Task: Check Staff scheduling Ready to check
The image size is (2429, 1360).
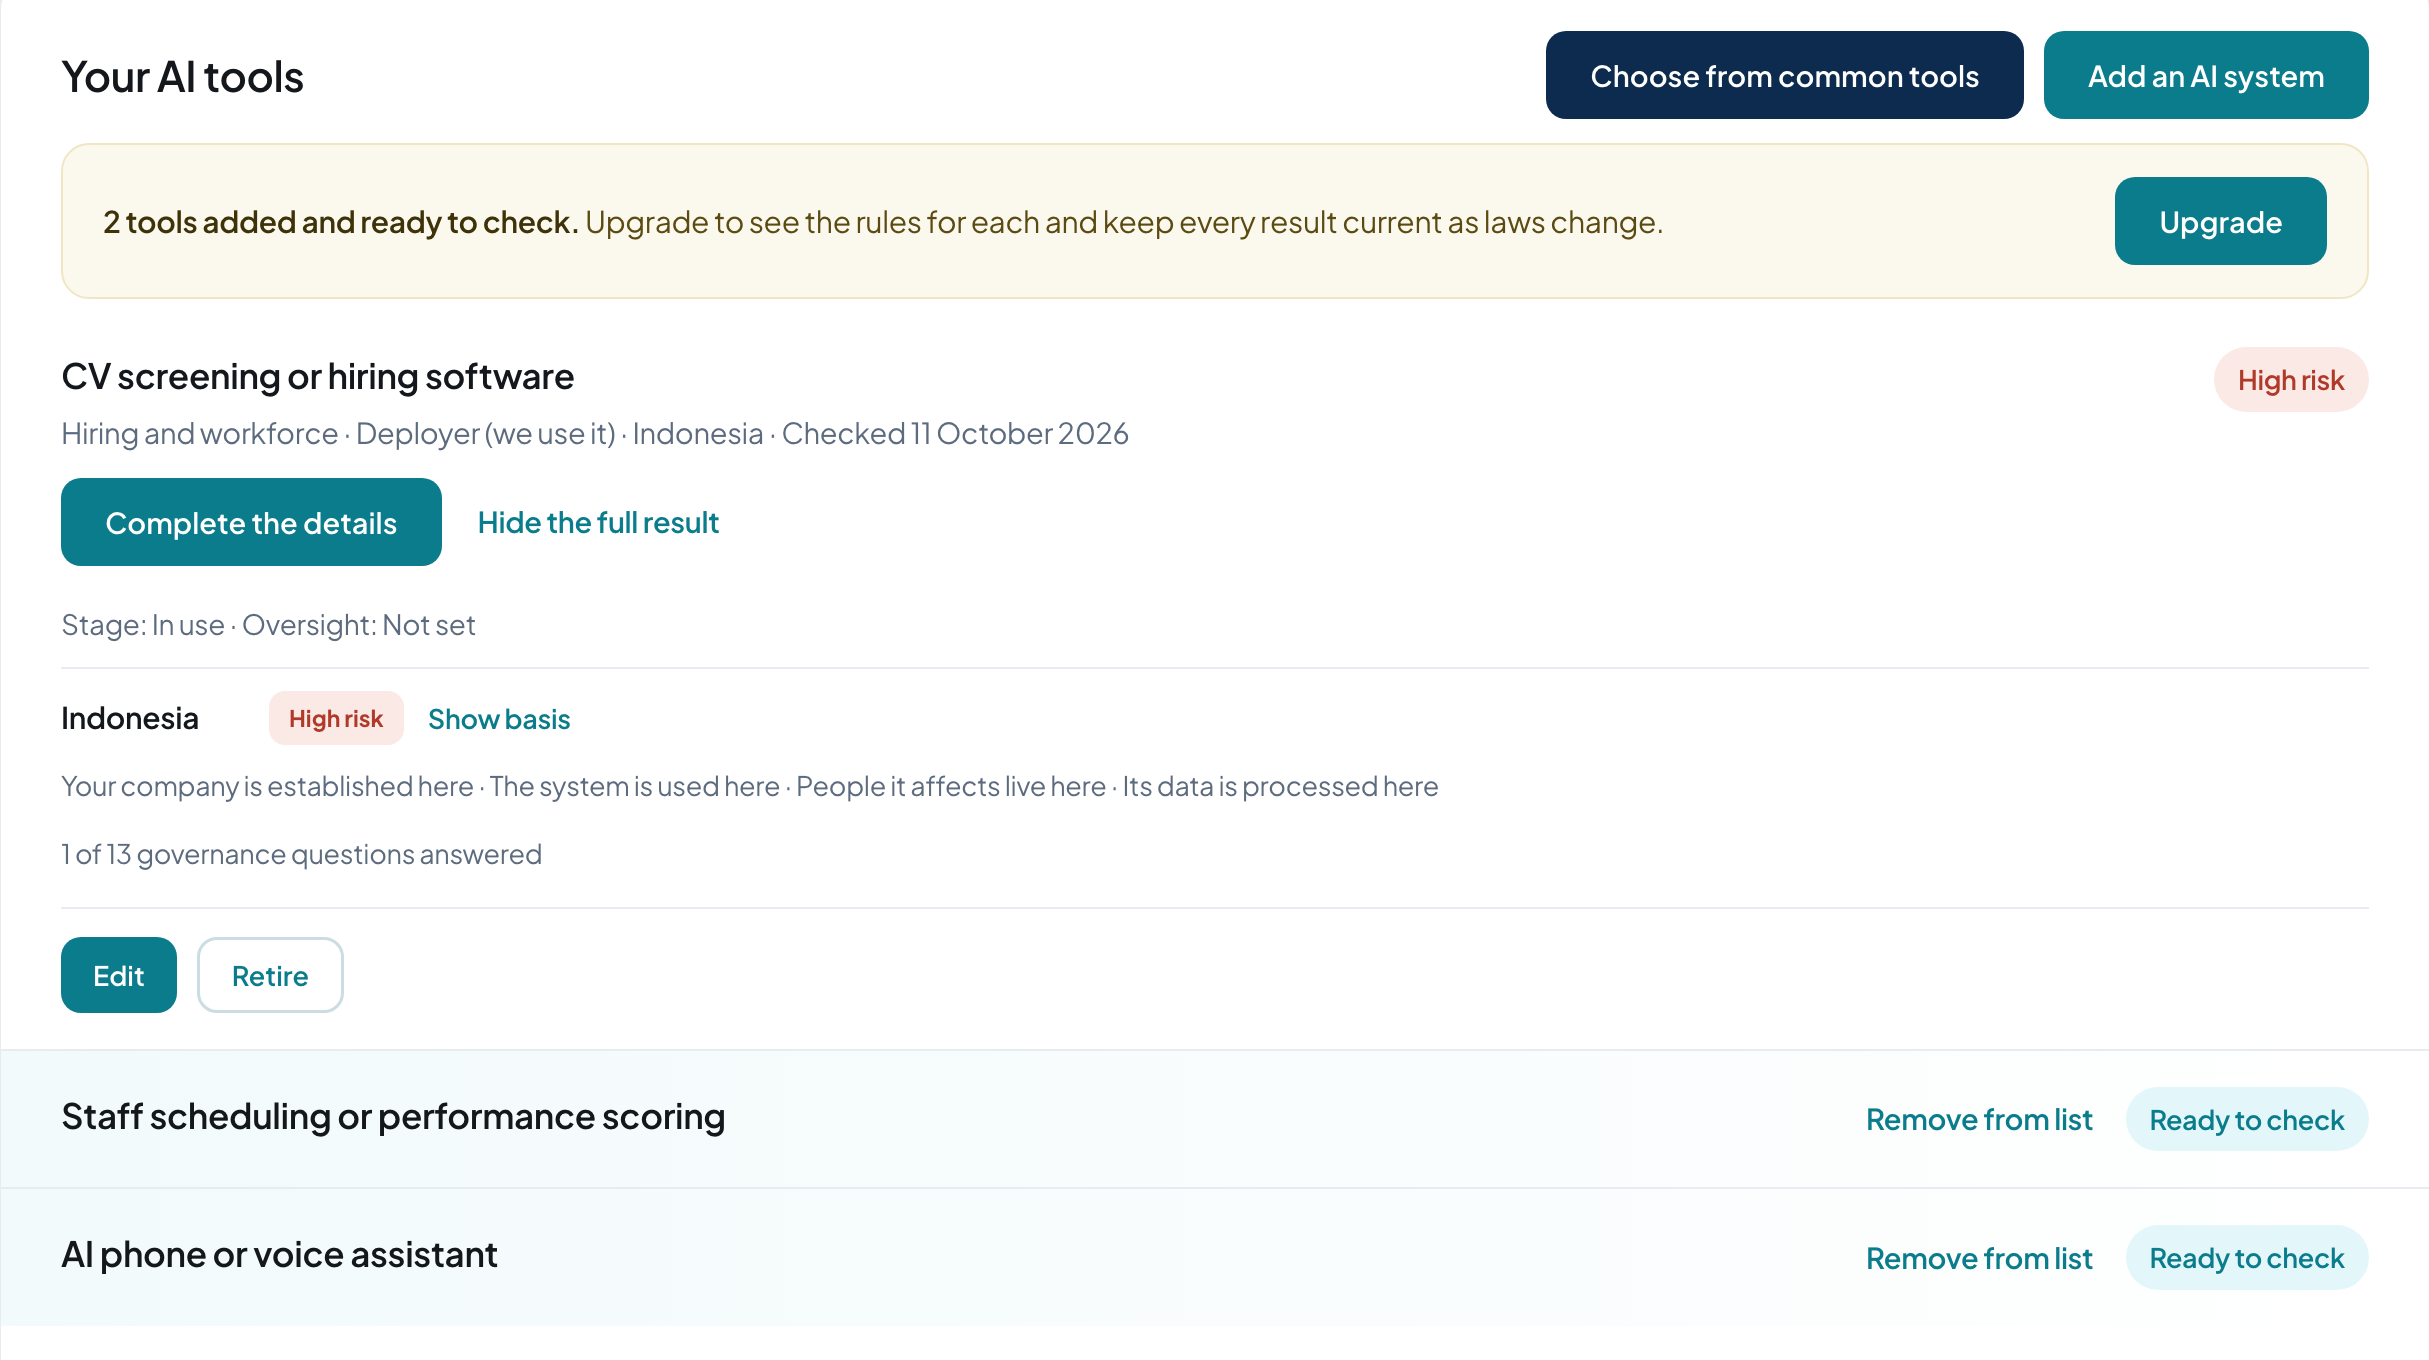Action: pyautogui.click(x=2247, y=1119)
